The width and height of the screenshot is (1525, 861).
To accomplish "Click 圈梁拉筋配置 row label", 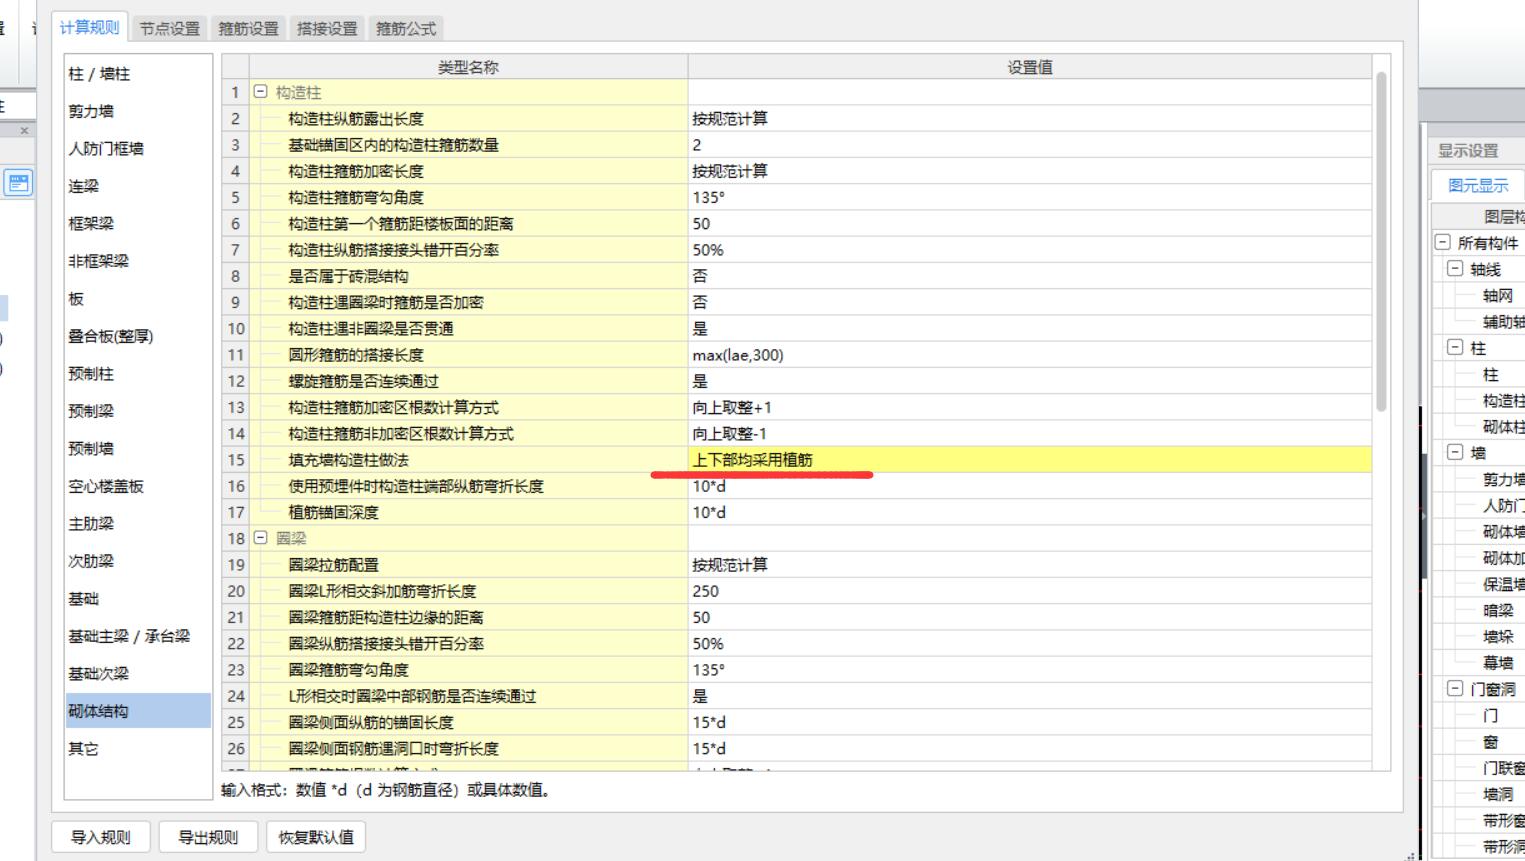I will click(333, 565).
